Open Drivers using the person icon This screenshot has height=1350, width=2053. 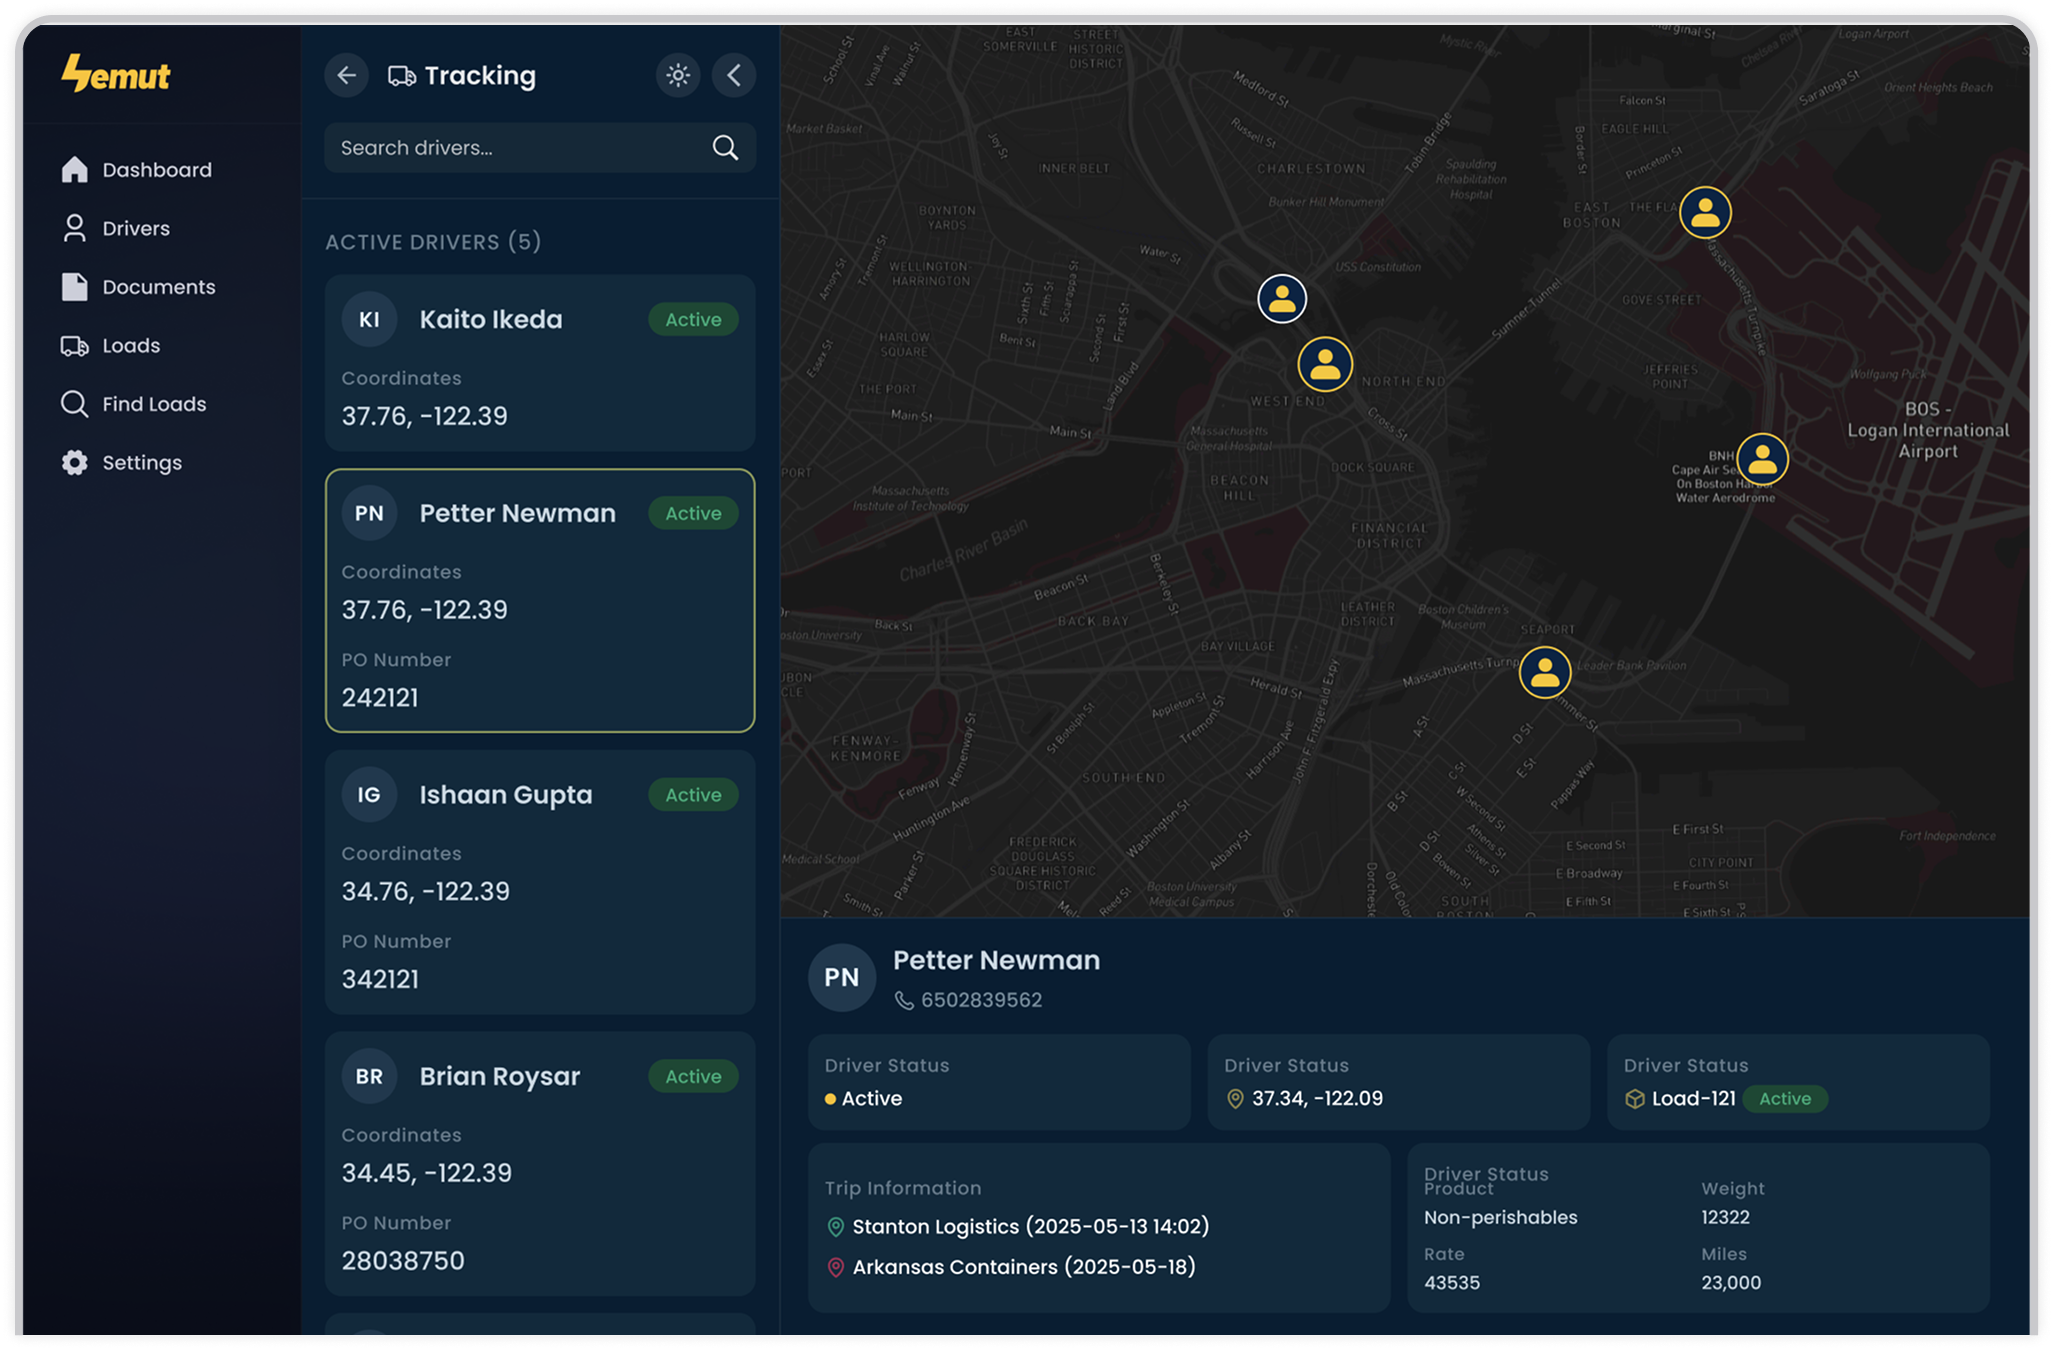click(75, 228)
